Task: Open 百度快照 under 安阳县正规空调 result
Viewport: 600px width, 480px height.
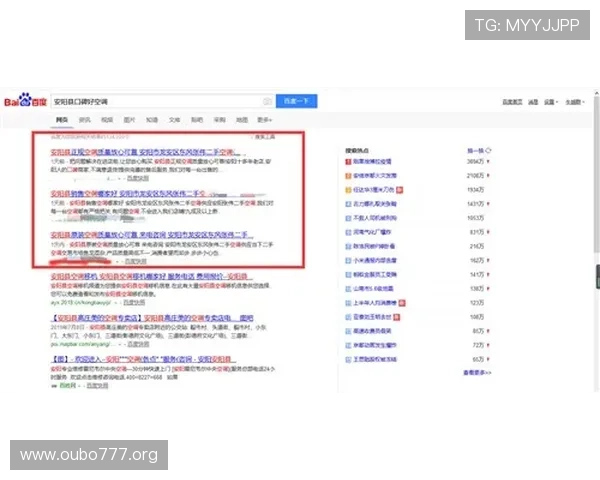Action: pyautogui.click(x=138, y=178)
